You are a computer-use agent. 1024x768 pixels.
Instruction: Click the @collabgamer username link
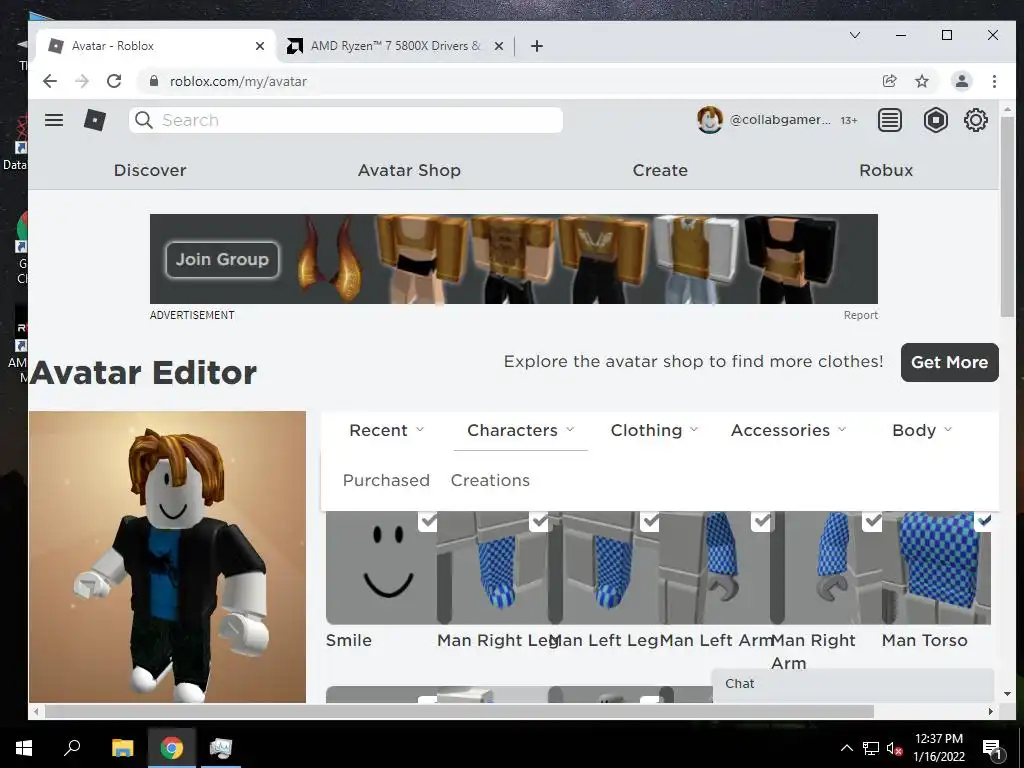780,120
